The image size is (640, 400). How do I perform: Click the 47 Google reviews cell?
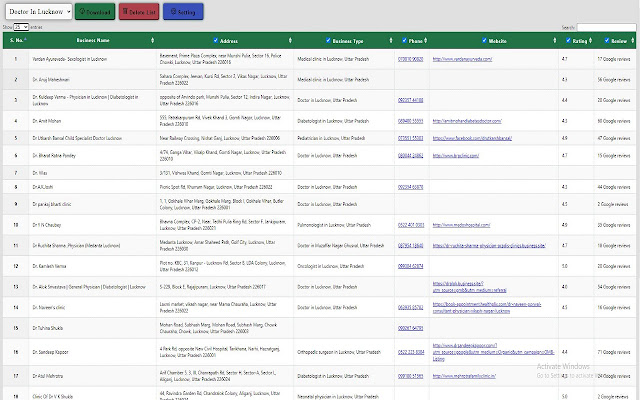pos(615,138)
